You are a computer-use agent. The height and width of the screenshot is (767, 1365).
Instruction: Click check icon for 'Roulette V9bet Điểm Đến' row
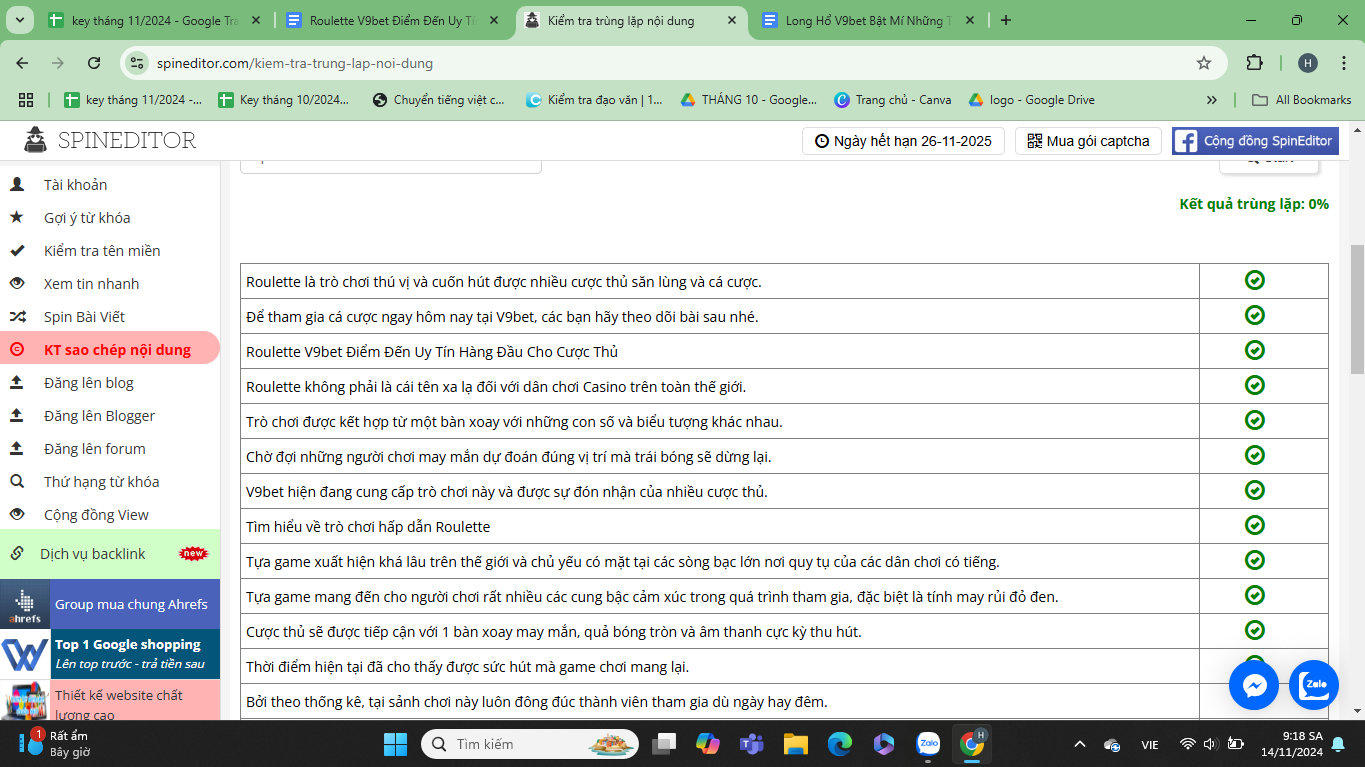point(1255,350)
